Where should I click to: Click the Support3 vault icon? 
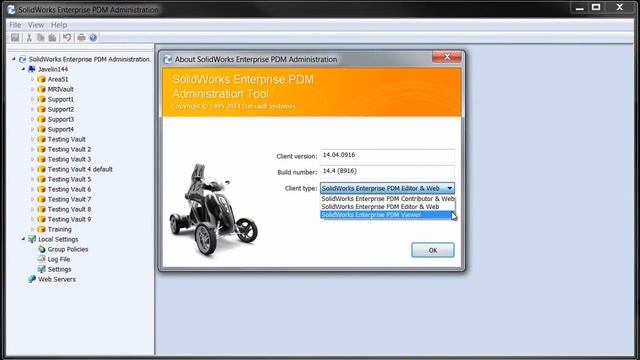(x=41, y=119)
